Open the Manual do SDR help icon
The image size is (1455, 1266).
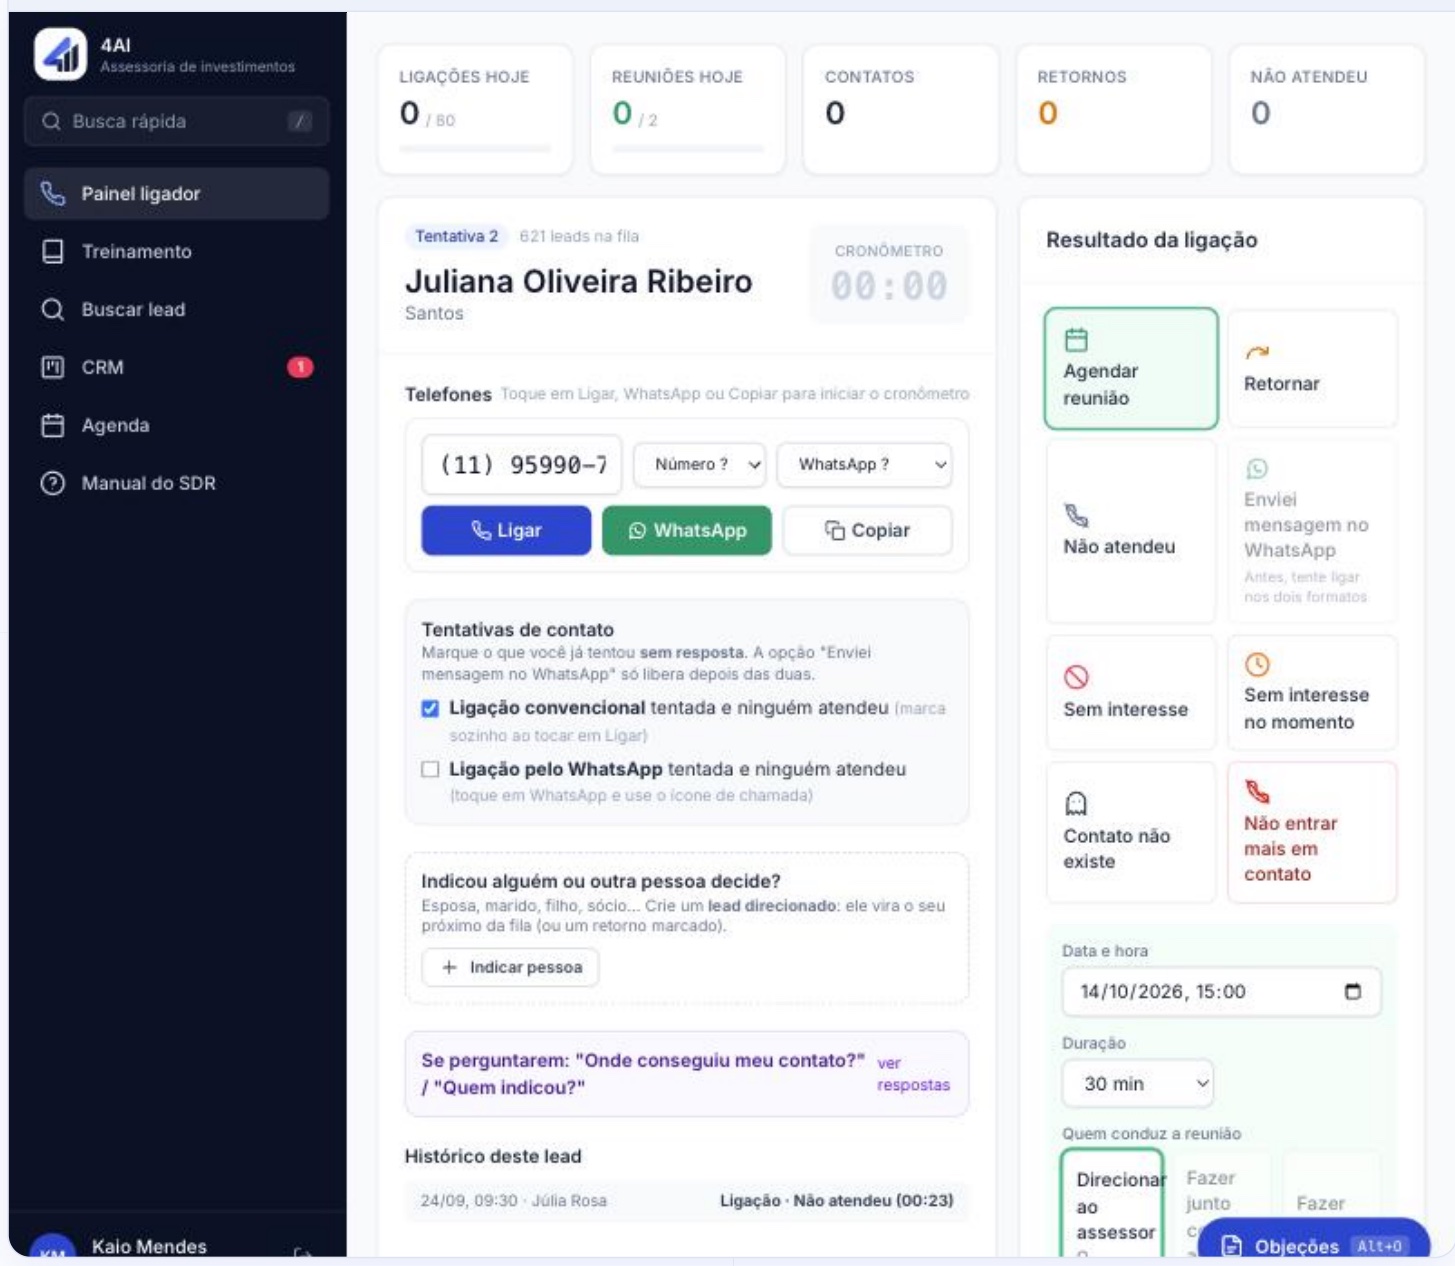click(x=53, y=483)
